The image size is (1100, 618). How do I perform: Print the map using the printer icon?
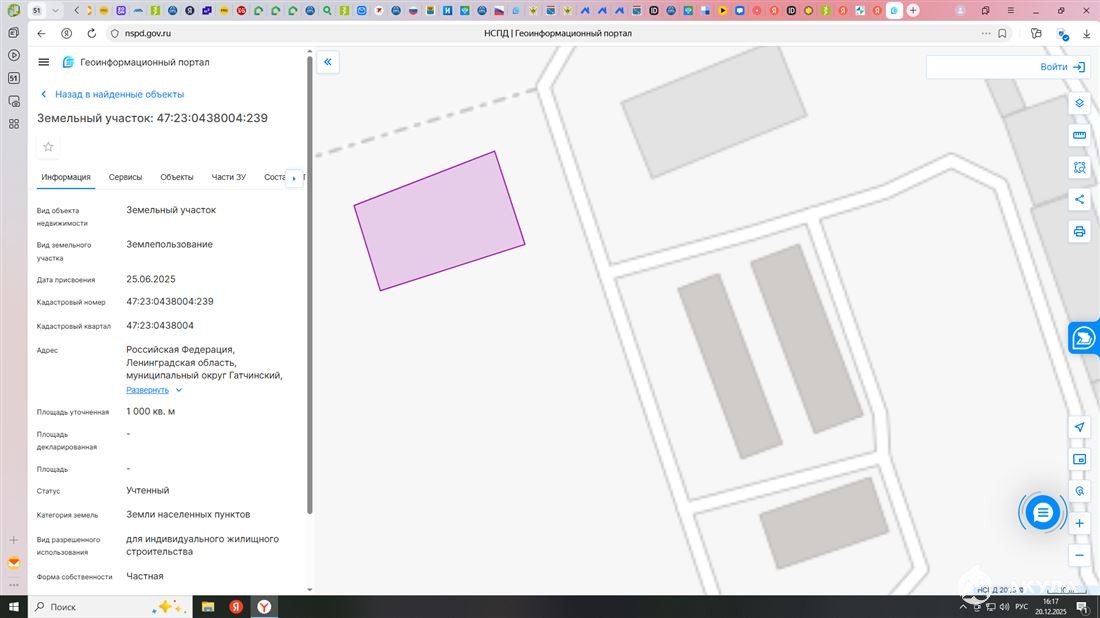coord(1079,231)
